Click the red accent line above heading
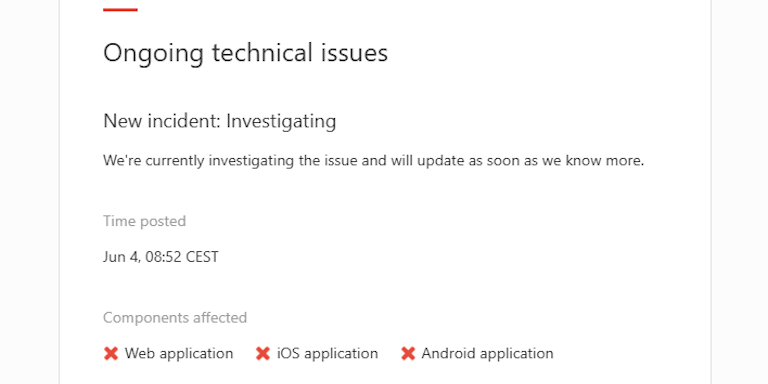This screenshot has height=384, width=768. pyautogui.click(x=120, y=9)
